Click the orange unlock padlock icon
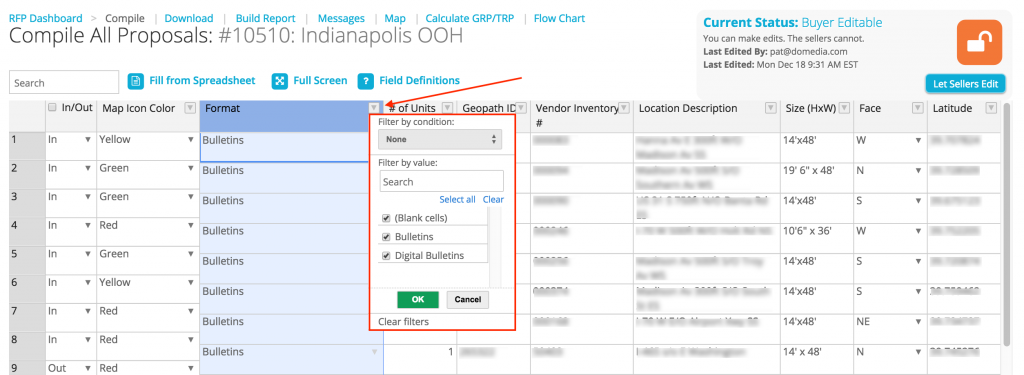Image resolution: width=1024 pixels, height=375 pixels. (x=979, y=42)
